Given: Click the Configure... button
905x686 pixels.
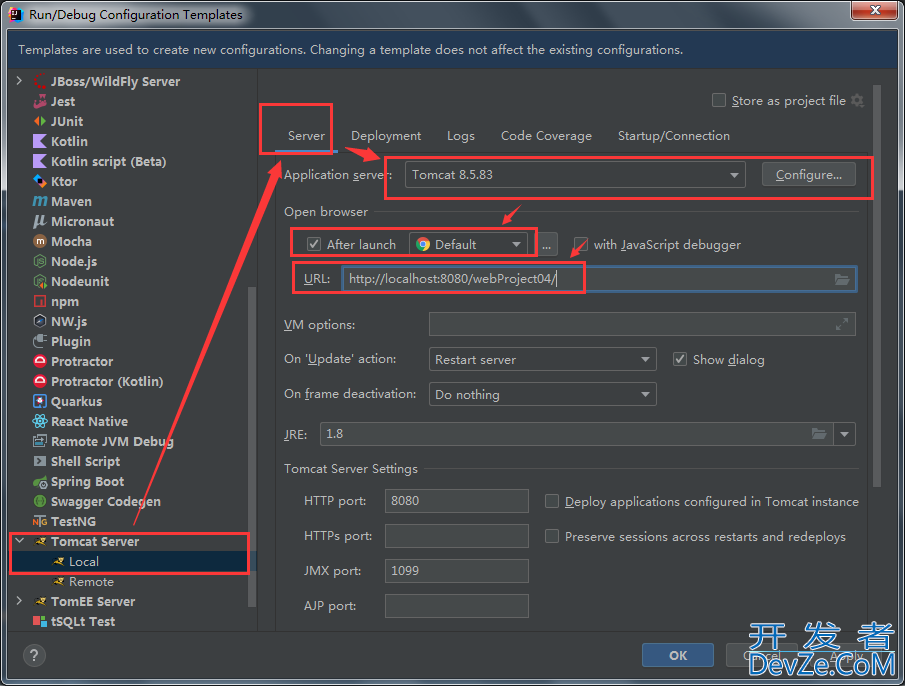Looking at the screenshot, I should 809,175.
